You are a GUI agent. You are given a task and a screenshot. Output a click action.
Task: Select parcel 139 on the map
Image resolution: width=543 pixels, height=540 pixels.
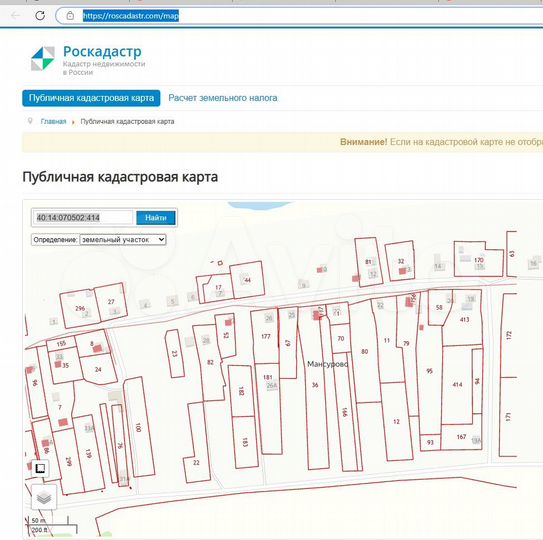point(89,453)
